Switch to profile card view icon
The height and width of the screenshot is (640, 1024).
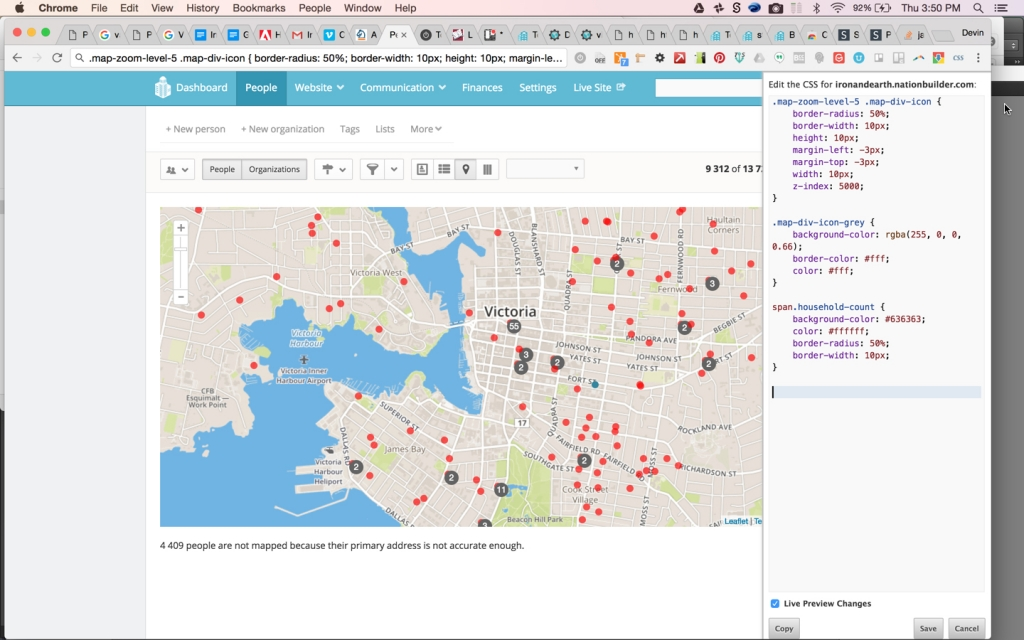pyautogui.click(x=422, y=169)
